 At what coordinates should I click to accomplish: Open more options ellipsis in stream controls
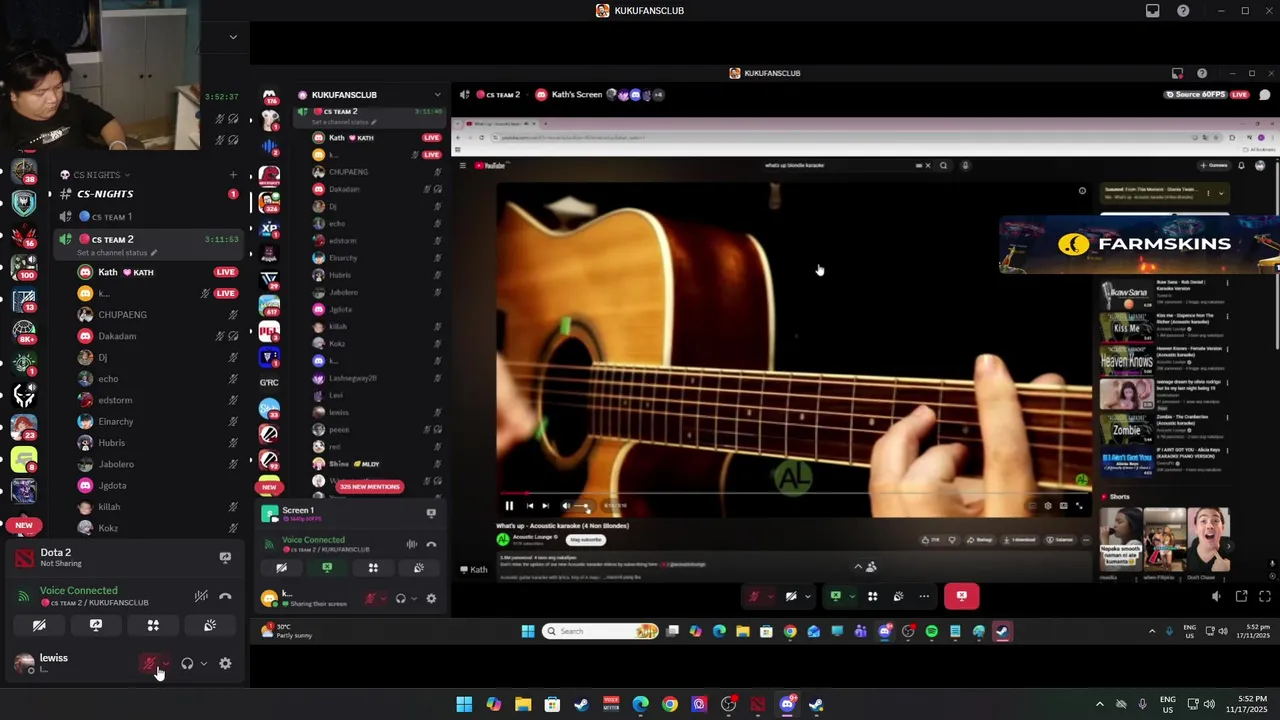(x=924, y=596)
